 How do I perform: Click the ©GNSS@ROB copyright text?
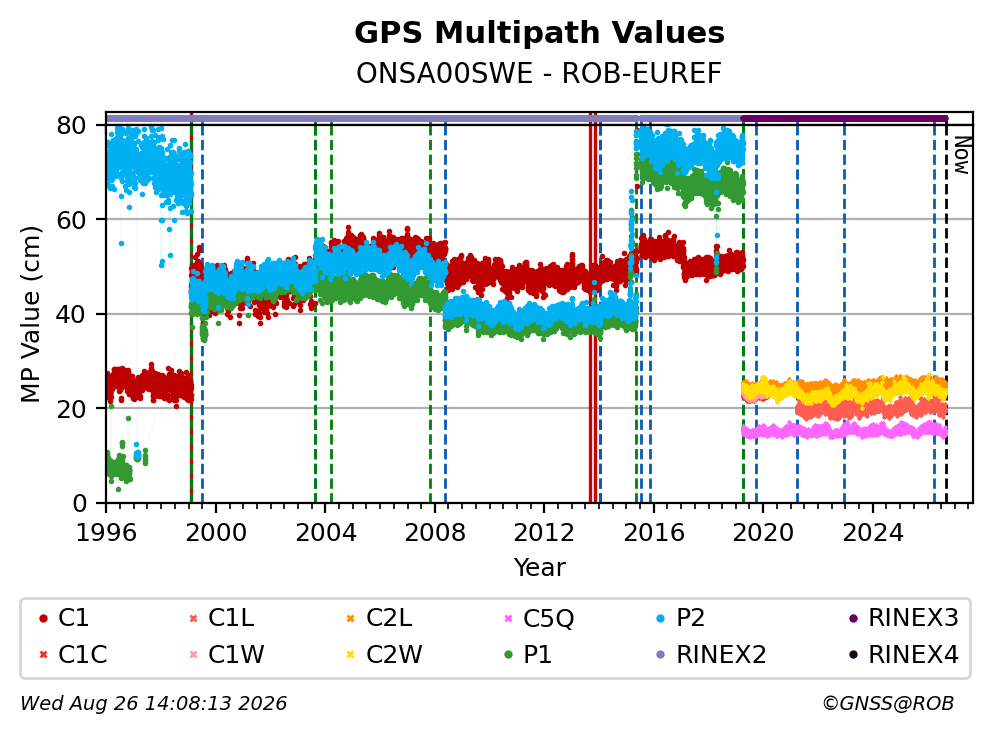pos(888,703)
